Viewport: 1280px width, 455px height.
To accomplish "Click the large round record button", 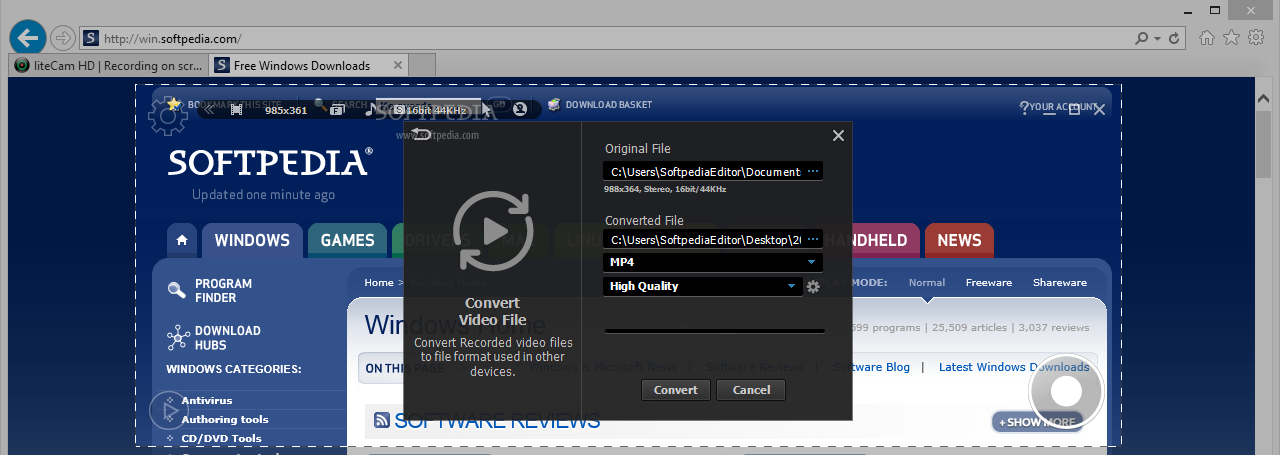I will (x=1066, y=391).
